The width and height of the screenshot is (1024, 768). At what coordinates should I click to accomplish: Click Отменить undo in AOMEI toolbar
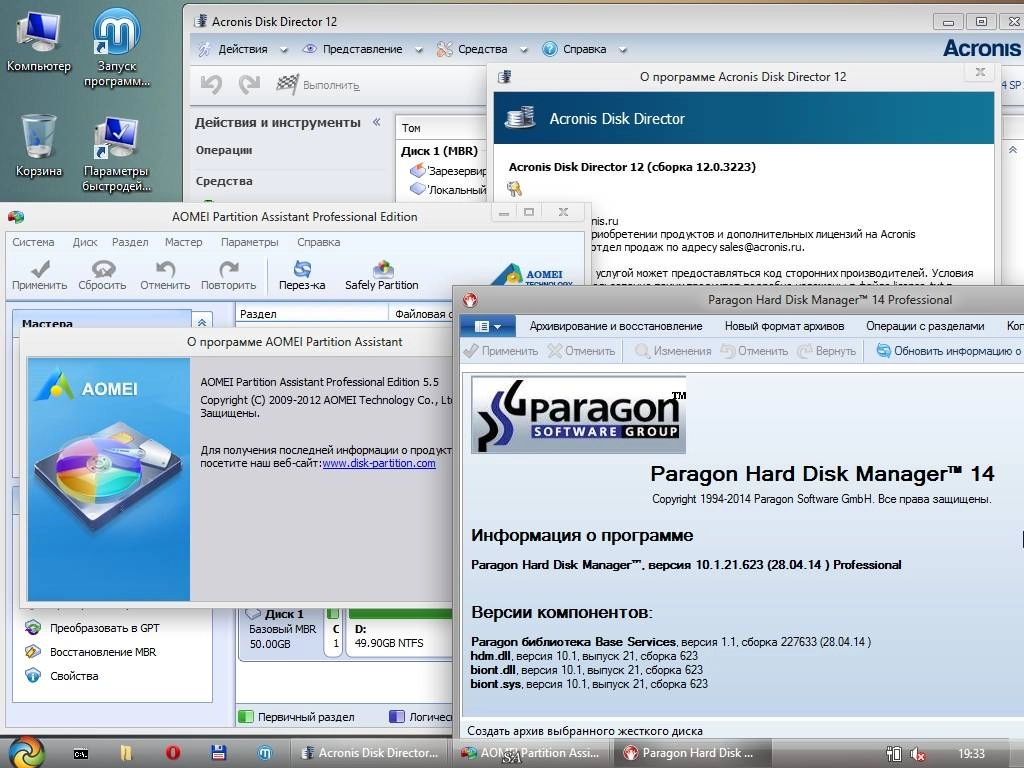[165, 275]
